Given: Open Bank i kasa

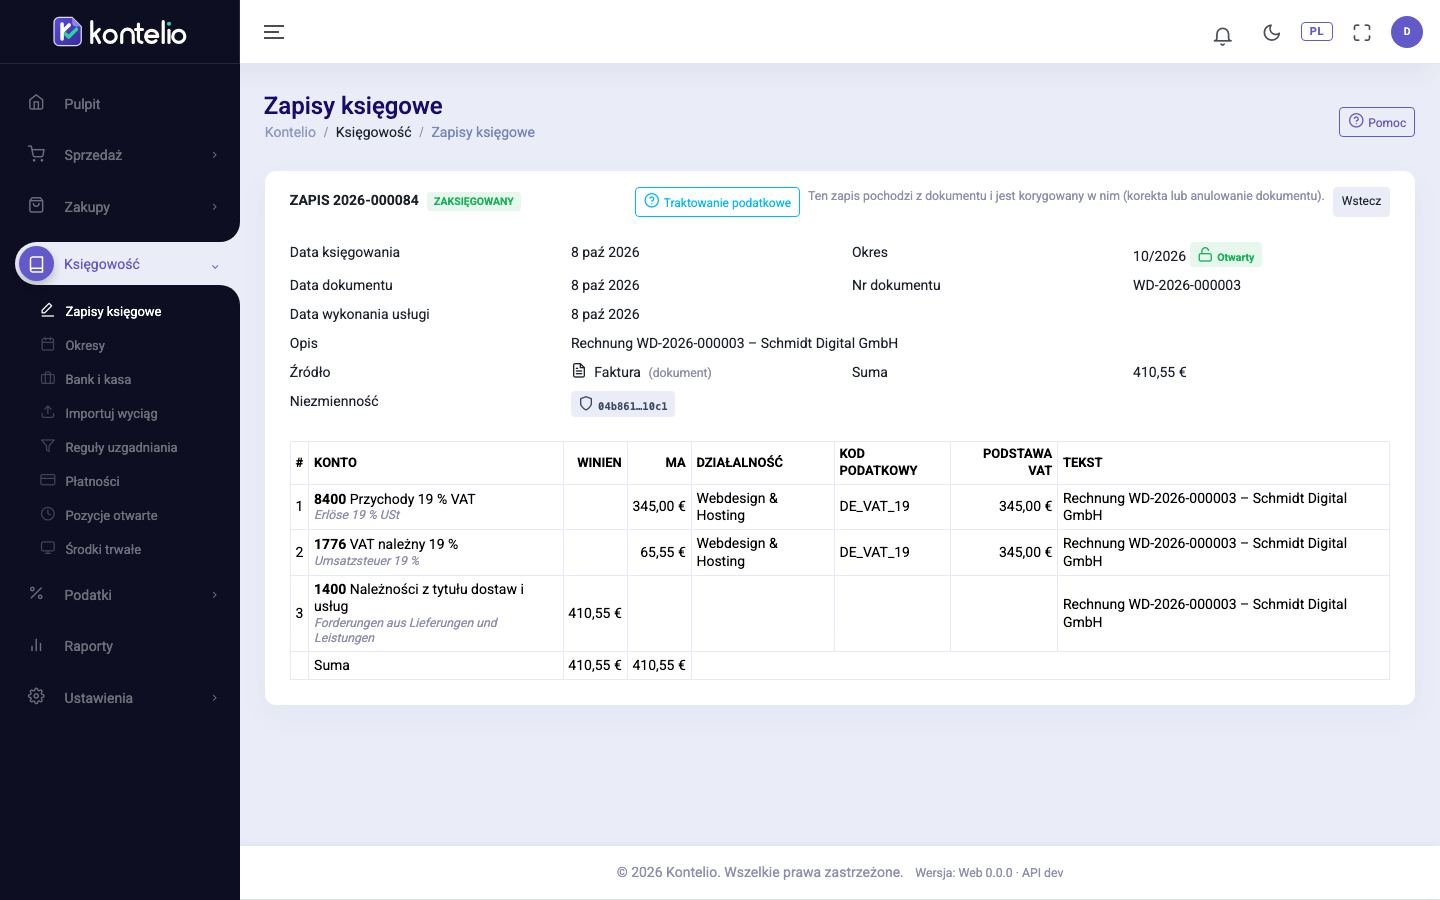Looking at the screenshot, I should pos(98,380).
